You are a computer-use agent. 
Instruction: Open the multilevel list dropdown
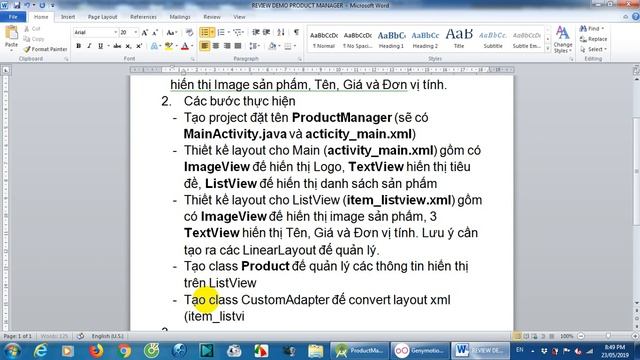238,32
